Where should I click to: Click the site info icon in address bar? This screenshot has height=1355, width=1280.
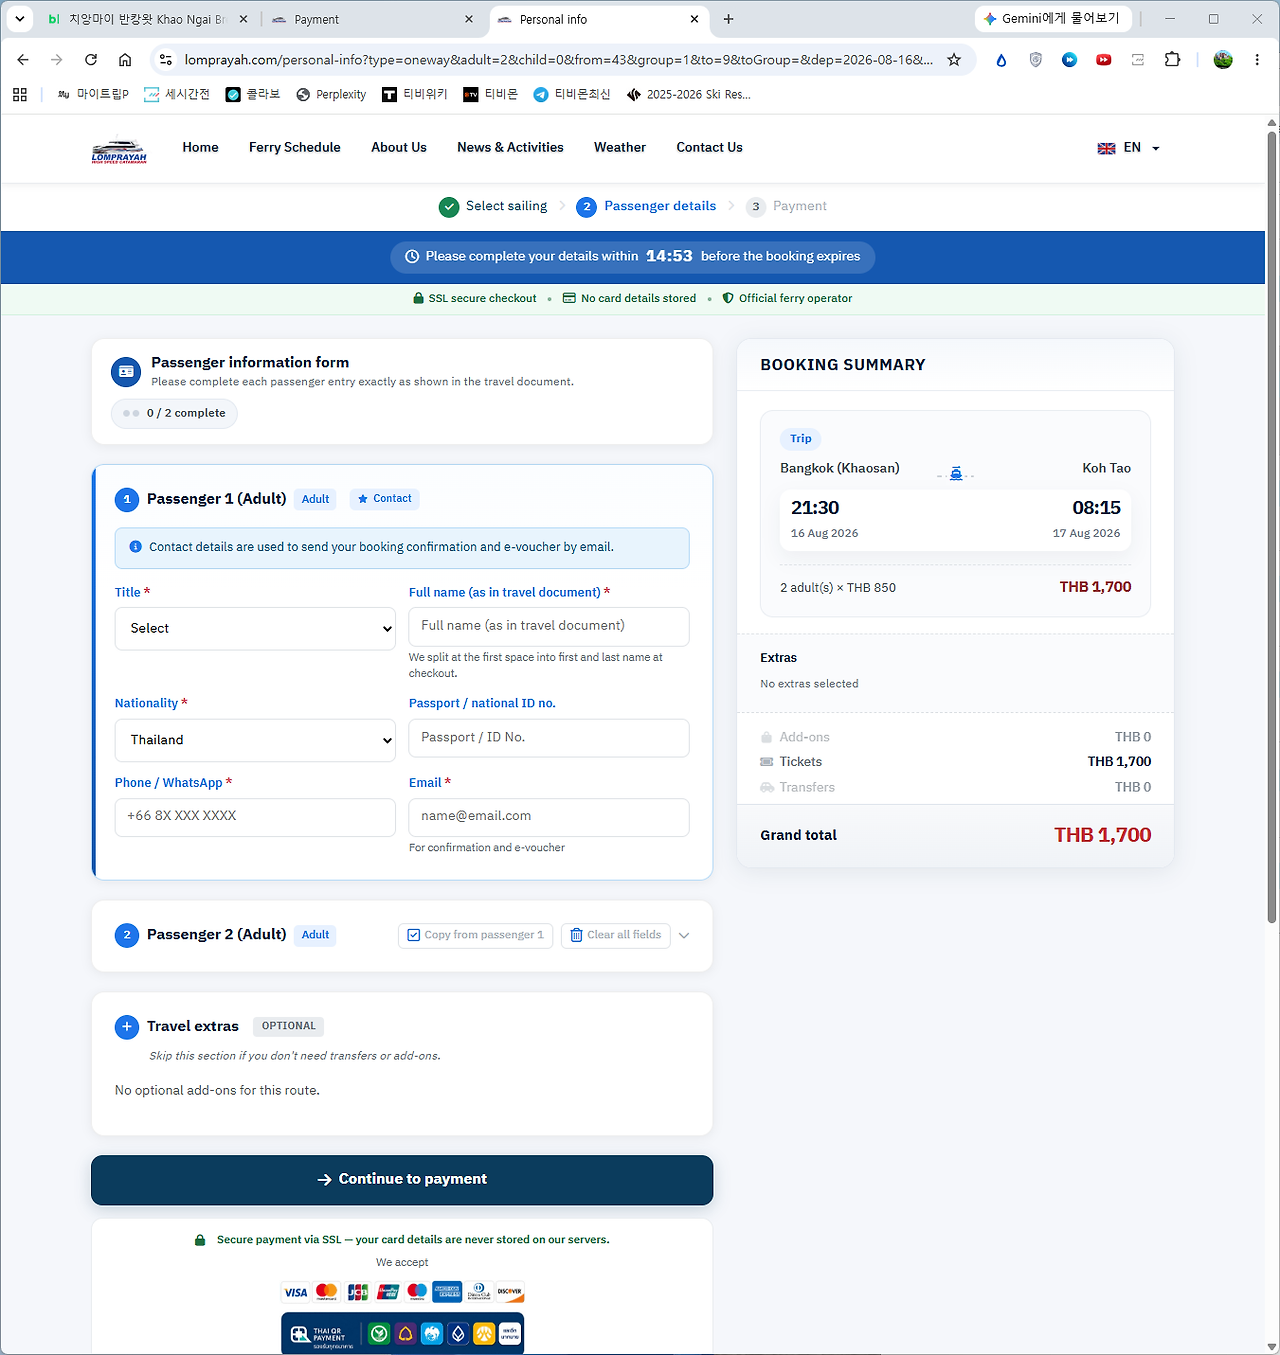tap(166, 60)
